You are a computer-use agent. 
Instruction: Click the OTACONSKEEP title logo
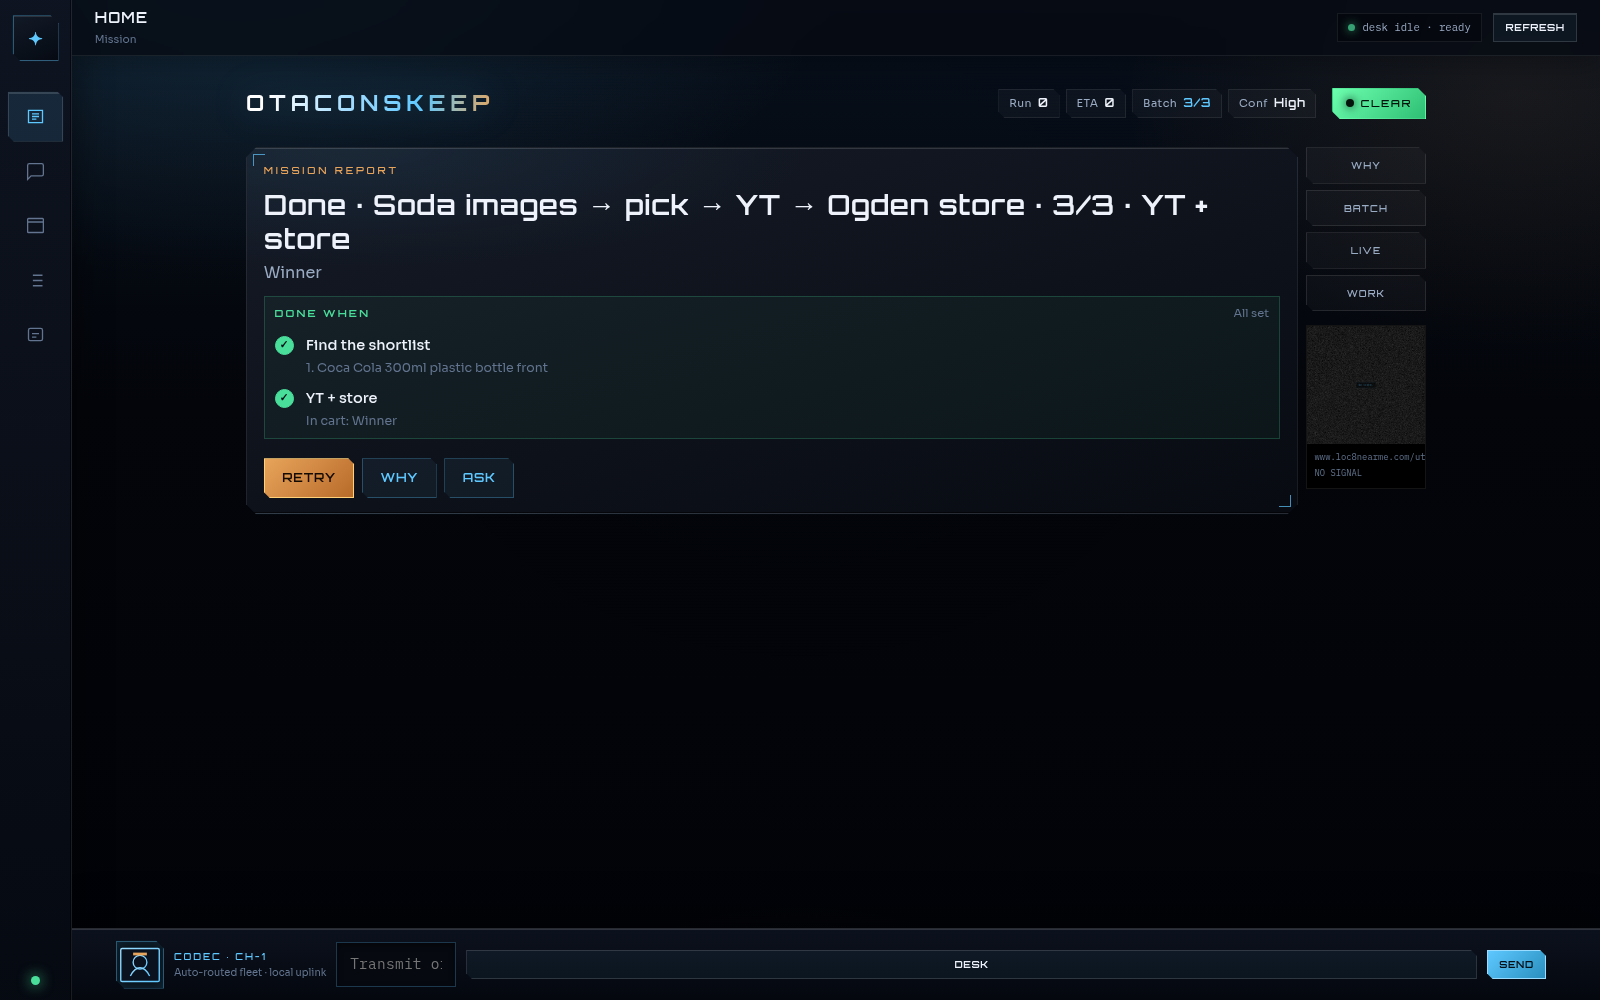(368, 103)
